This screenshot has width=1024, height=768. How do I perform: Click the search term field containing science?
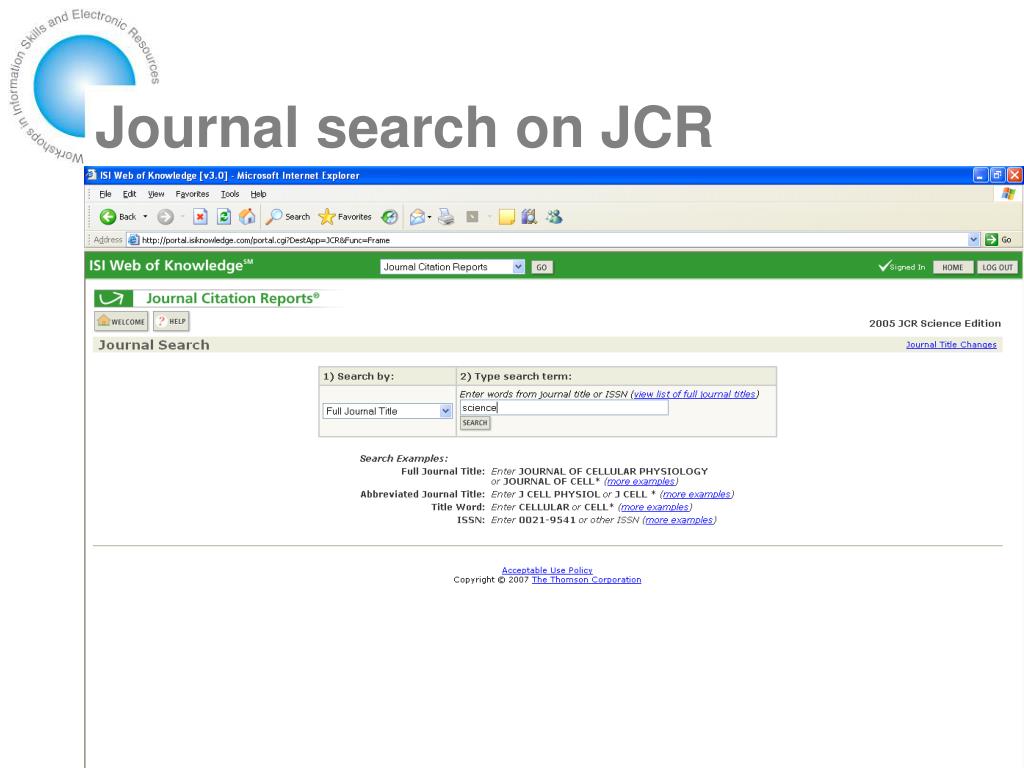click(564, 408)
